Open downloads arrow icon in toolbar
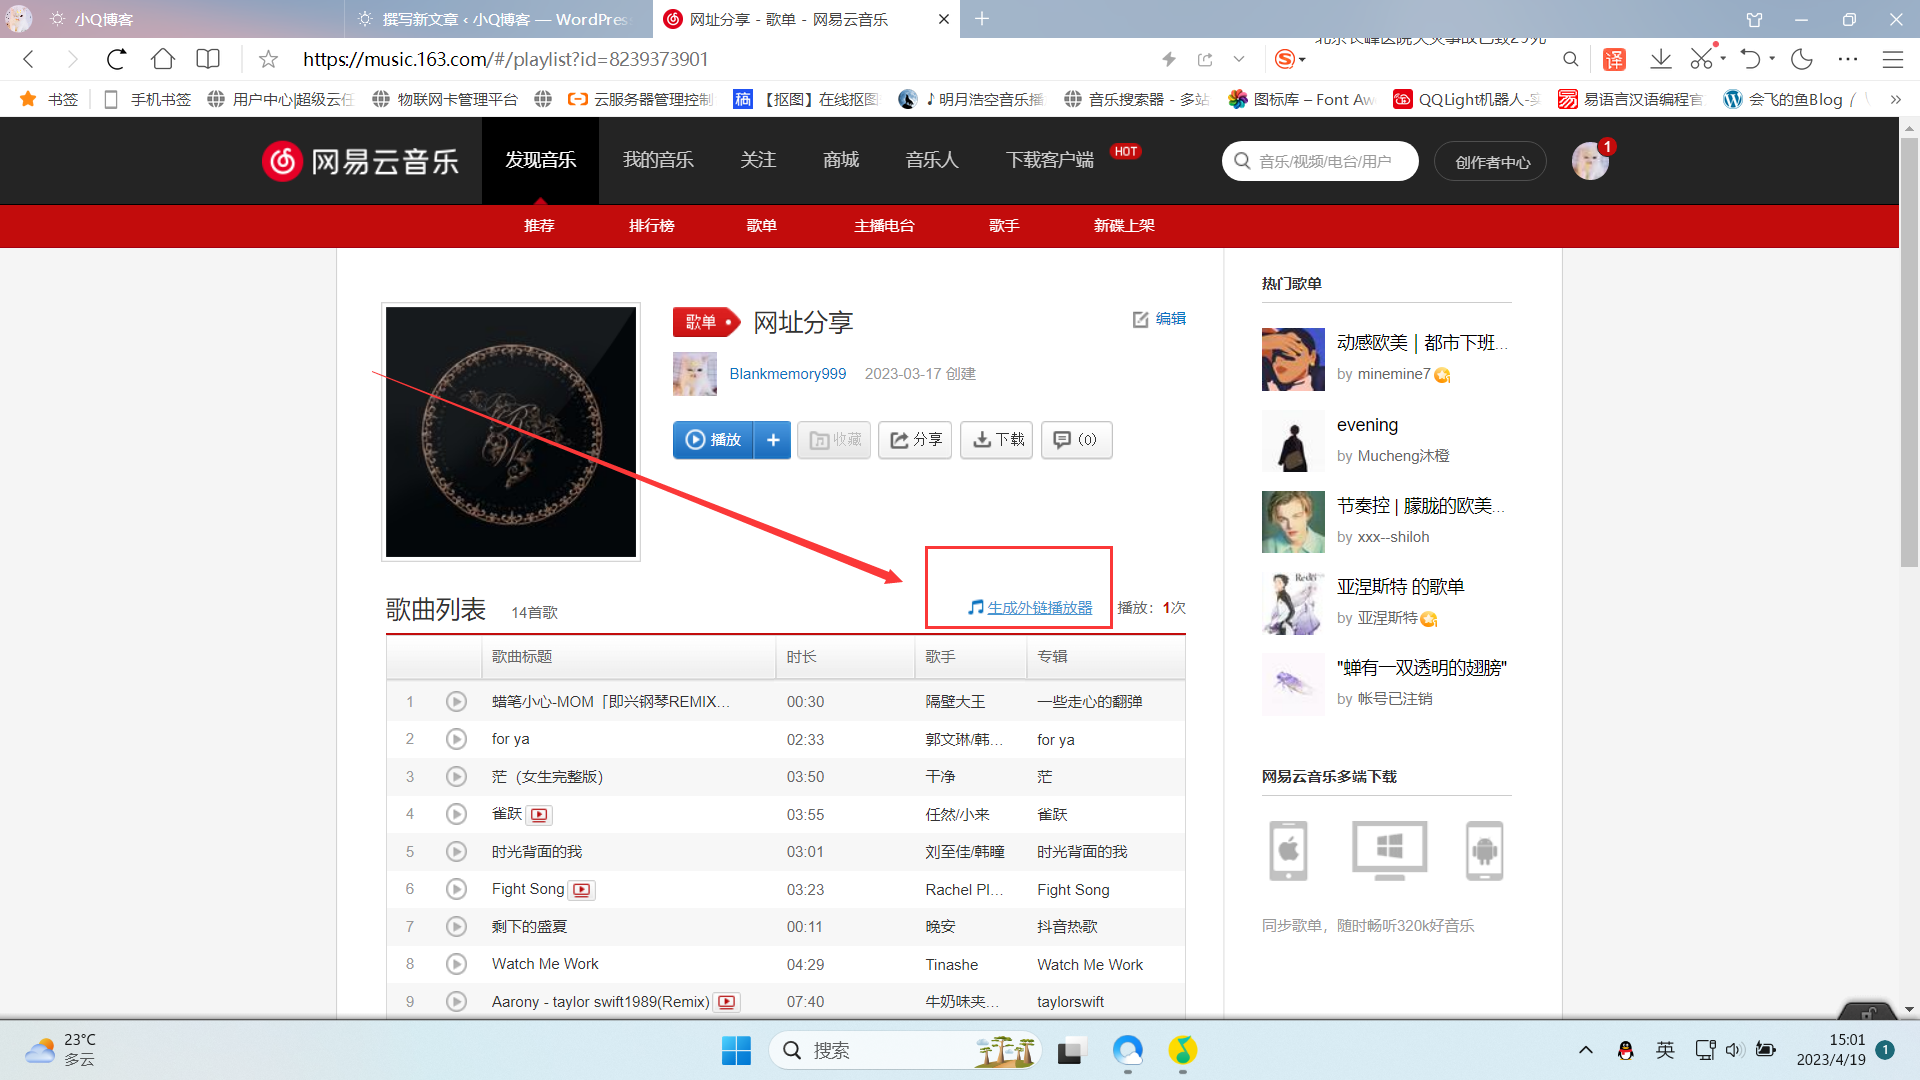1920x1080 pixels. tap(1661, 59)
